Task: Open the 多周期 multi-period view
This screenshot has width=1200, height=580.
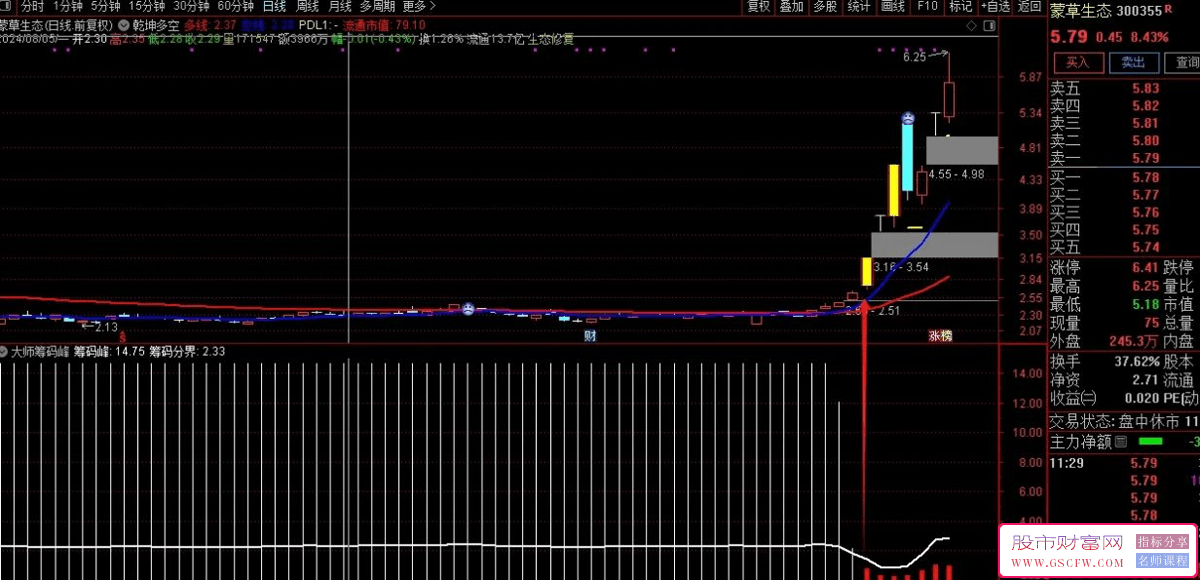Action: coord(378,6)
